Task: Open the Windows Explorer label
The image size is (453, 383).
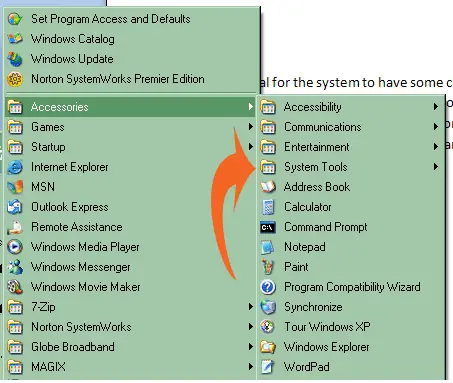Action: (327, 347)
